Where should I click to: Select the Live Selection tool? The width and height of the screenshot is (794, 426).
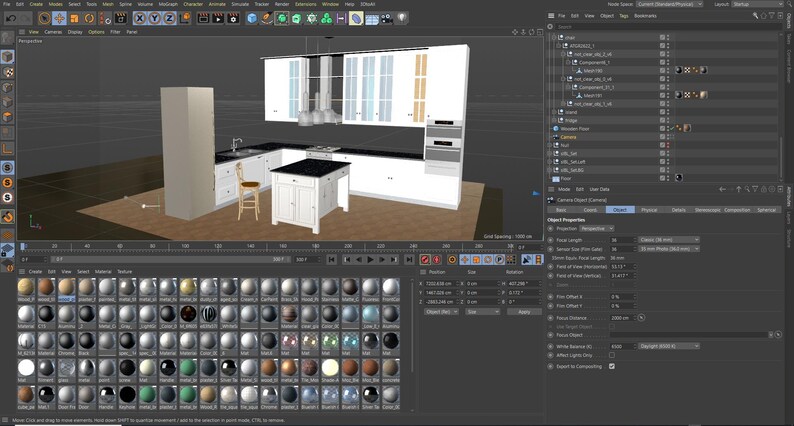tap(45, 19)
